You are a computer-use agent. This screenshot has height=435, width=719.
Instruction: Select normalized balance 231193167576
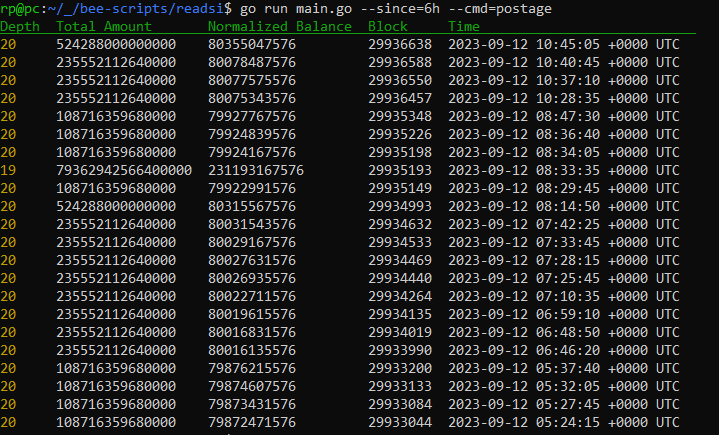256,170
